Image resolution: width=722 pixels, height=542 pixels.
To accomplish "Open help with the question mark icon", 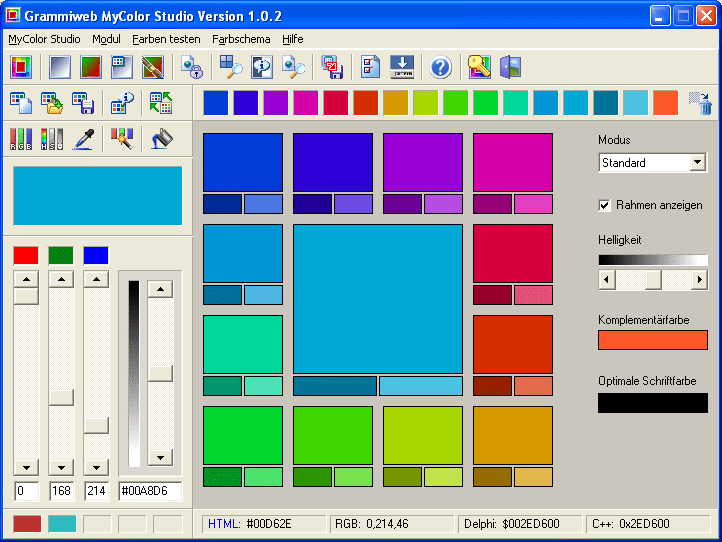I will 441,67.
